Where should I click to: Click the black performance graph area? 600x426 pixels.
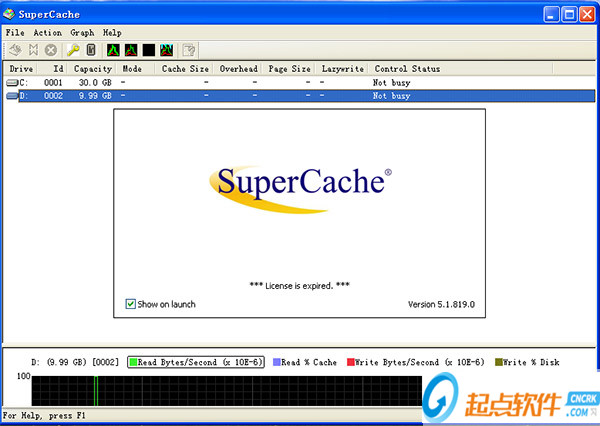(x=227, y=390)
